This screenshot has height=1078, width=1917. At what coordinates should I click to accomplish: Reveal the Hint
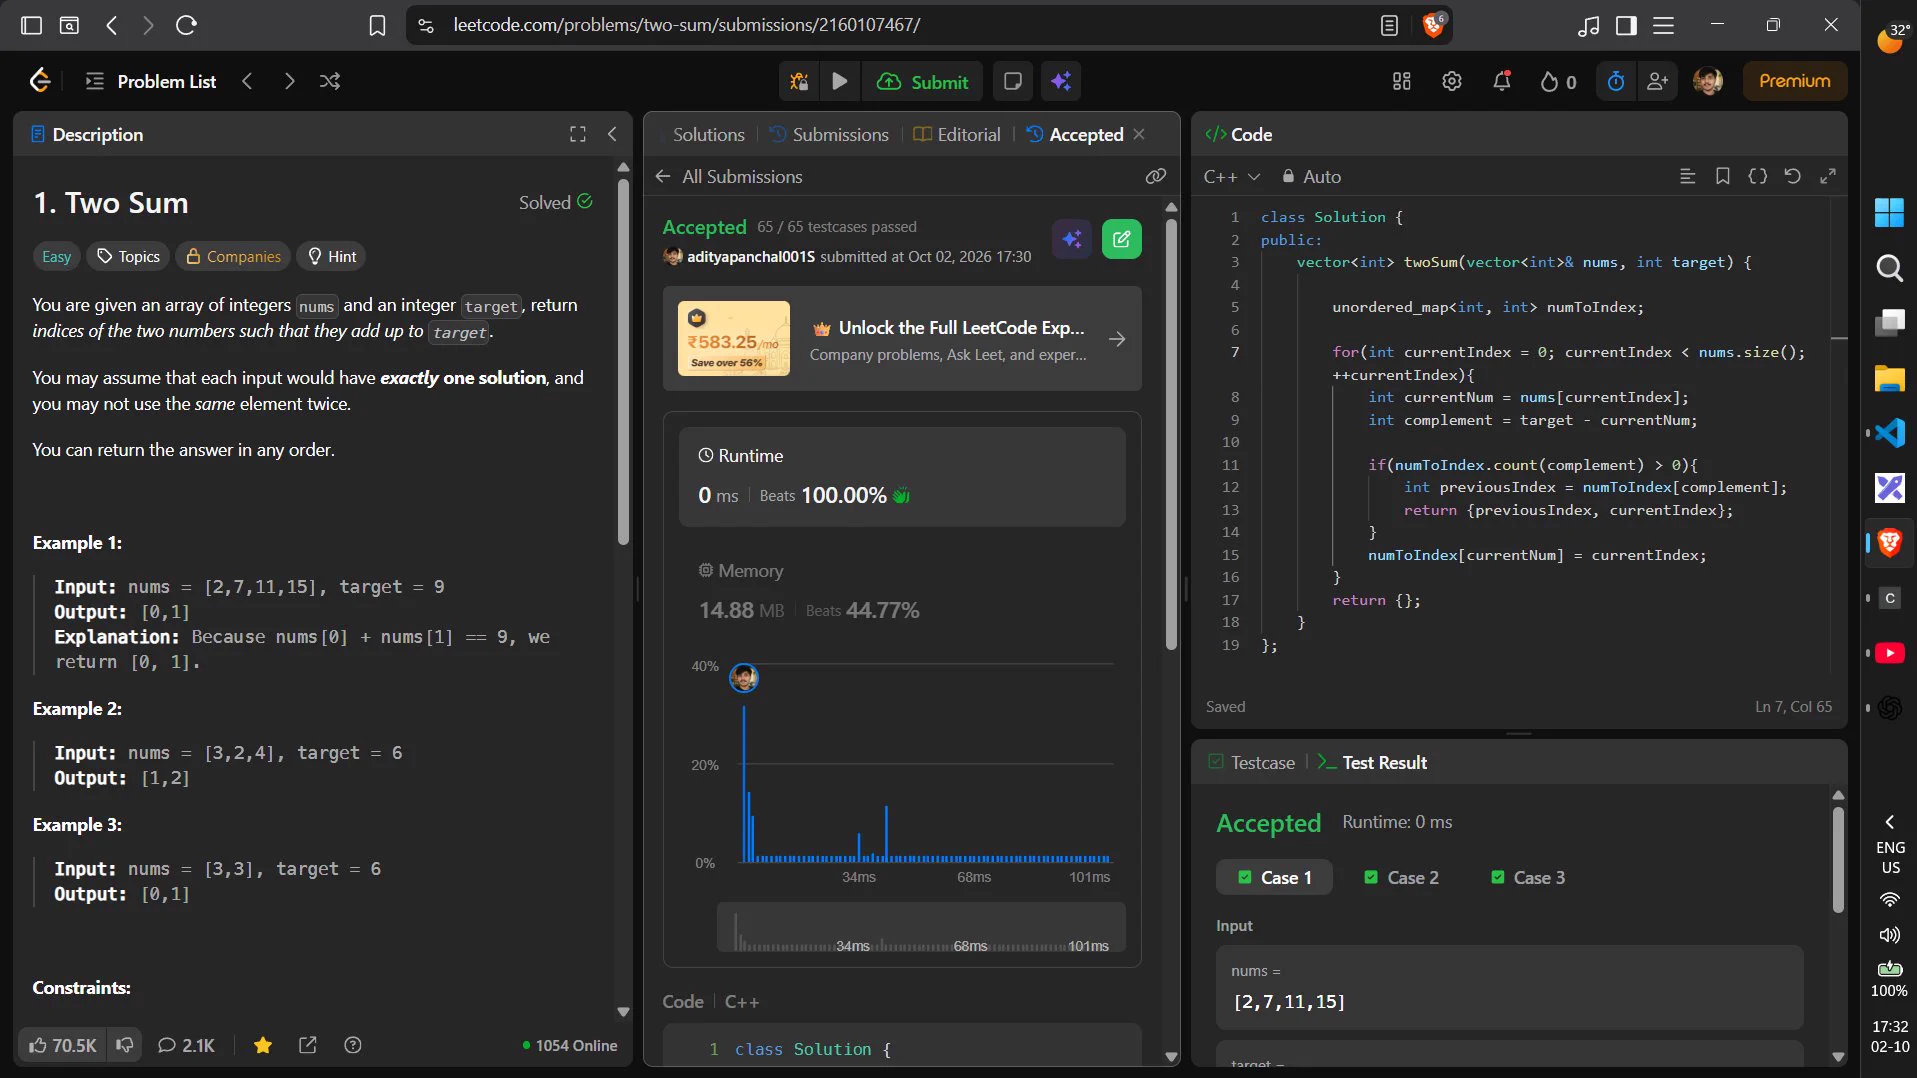pyautogui.click(x=332, y=256)
